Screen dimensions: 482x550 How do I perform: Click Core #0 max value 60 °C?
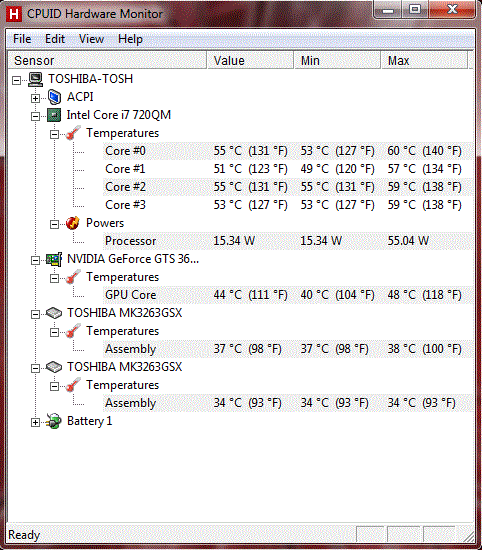point(424,151)
